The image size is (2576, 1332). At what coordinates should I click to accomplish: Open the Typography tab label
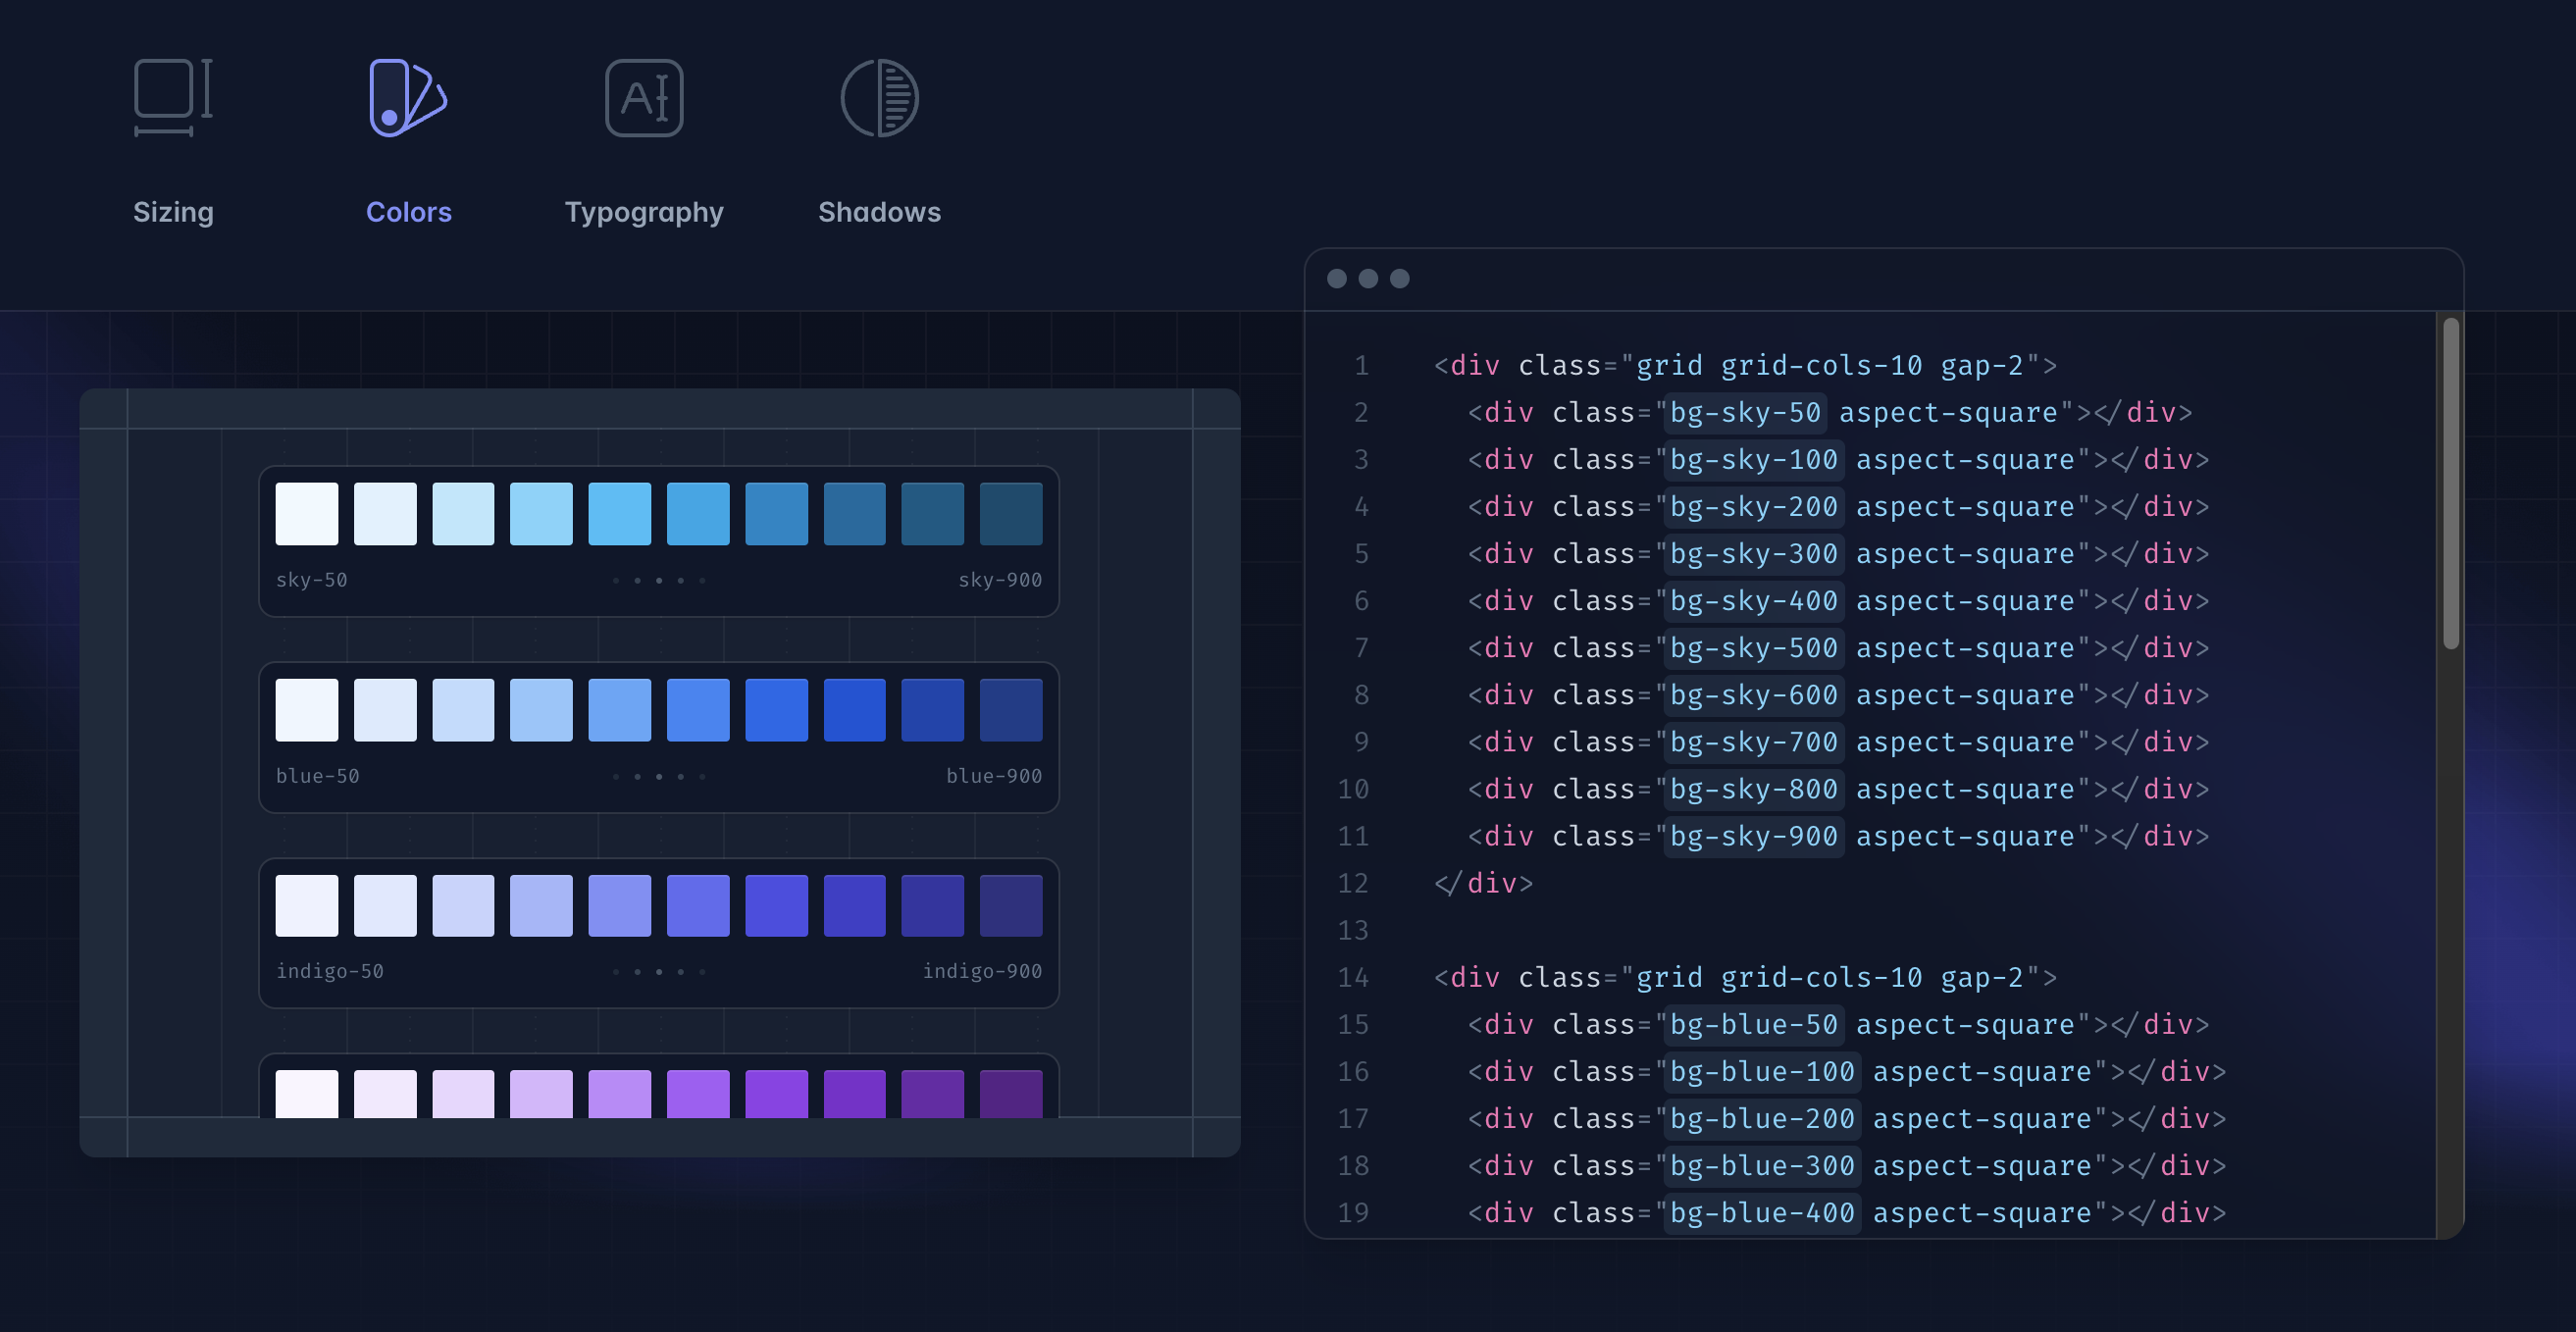pos(644,212)
